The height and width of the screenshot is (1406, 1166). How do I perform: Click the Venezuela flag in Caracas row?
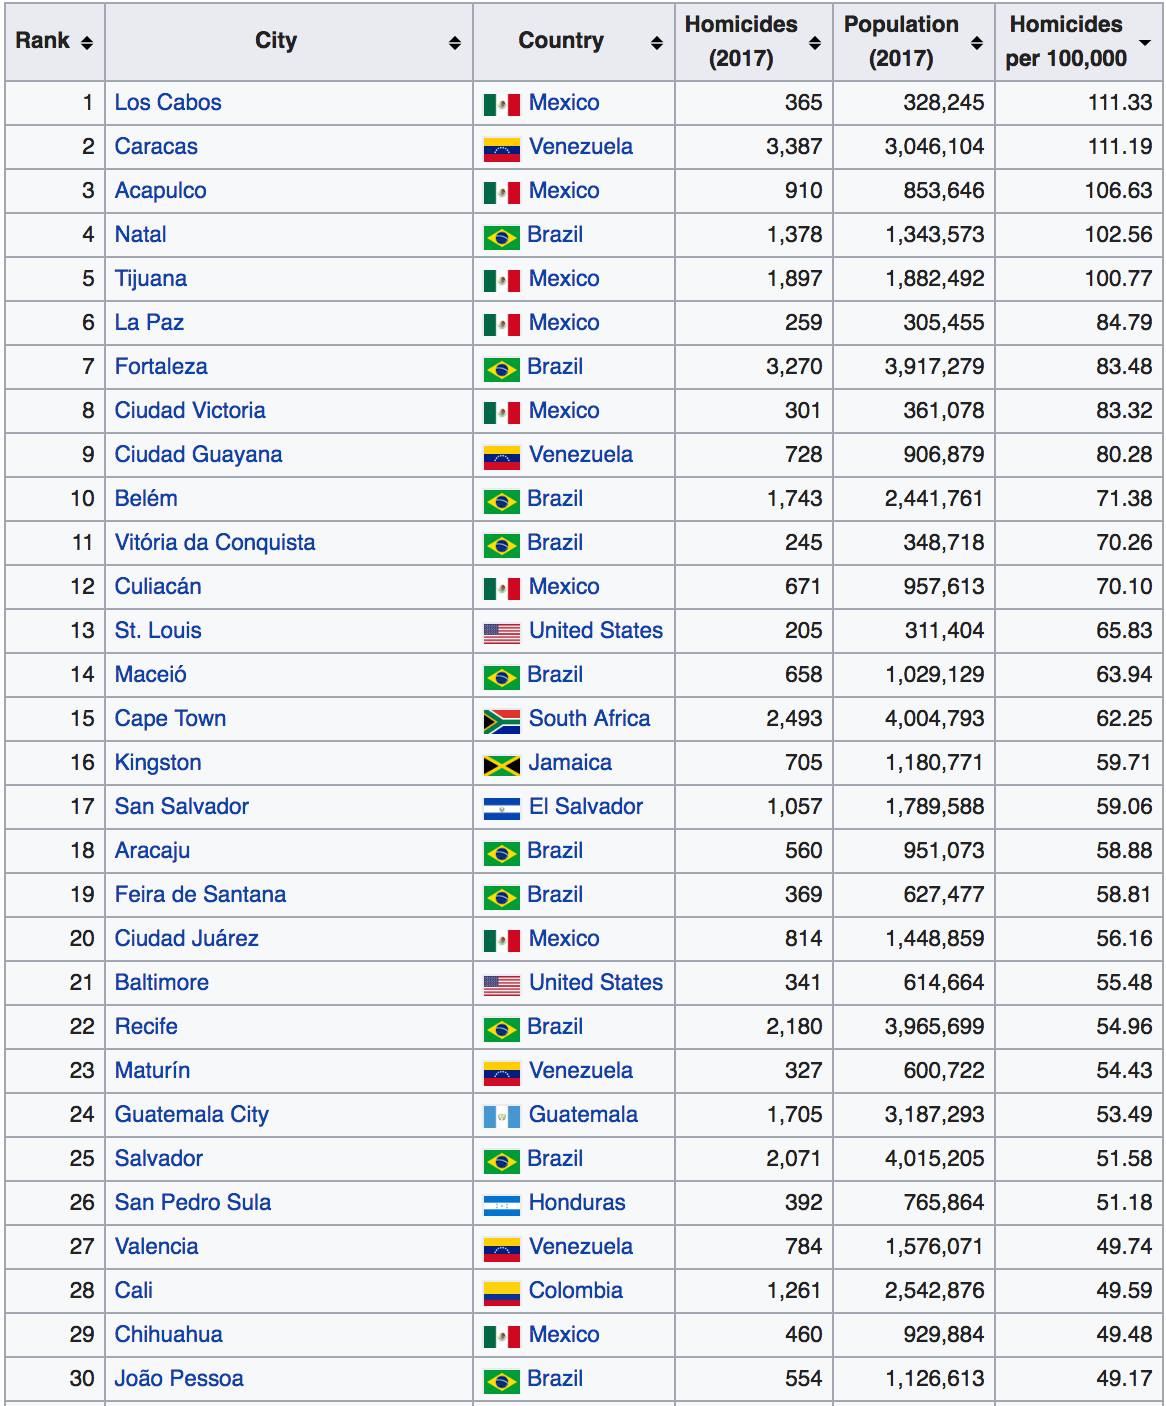click(x=501, y=148)
